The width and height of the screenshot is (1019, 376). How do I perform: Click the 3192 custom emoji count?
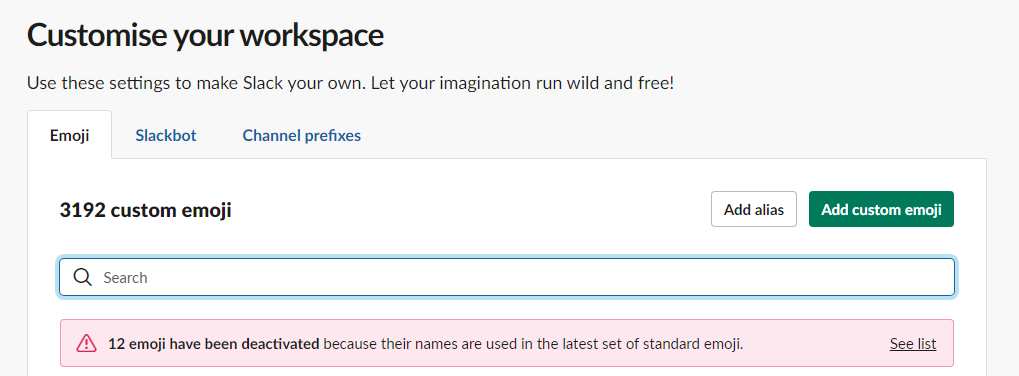[x=146, y=210]
